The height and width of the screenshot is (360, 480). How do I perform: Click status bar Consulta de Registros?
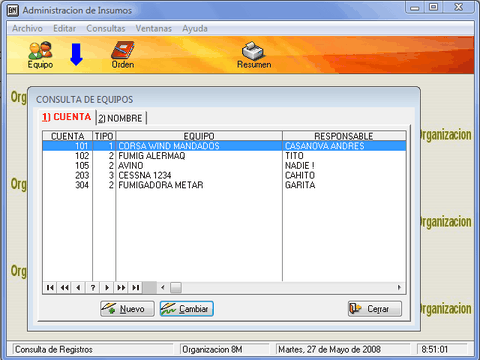(93, 349)
